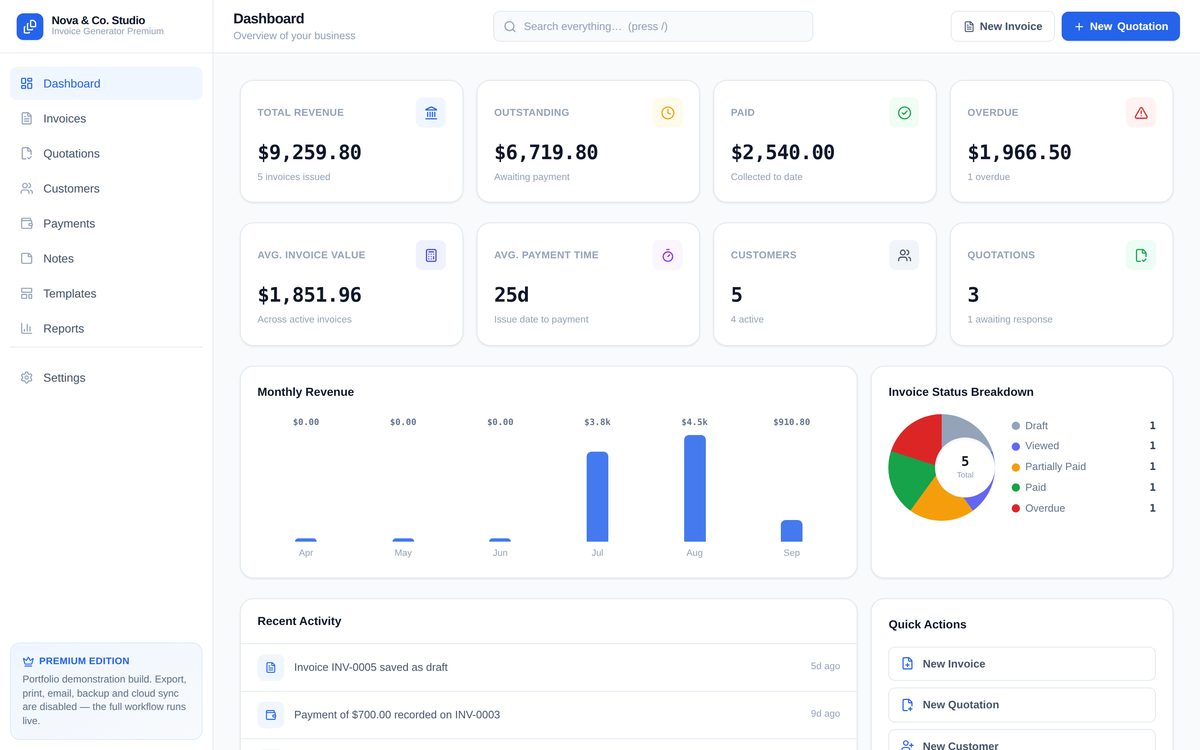Click 'Invoice INV-0005 saved as draft' text
Viewport: 1200px width, 750px height.
point(371,667)
